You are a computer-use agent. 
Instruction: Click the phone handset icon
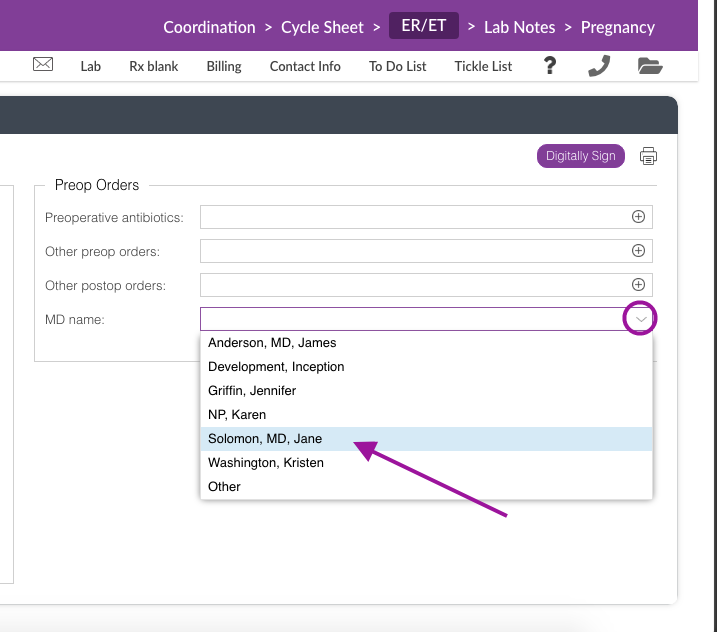(599, 66)
